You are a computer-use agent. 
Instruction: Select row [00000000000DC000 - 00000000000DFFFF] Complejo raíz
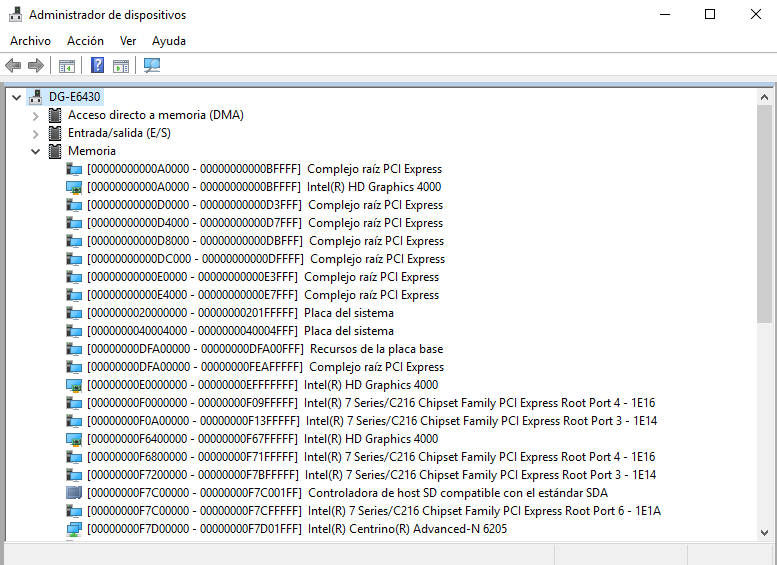click(266, 259)
